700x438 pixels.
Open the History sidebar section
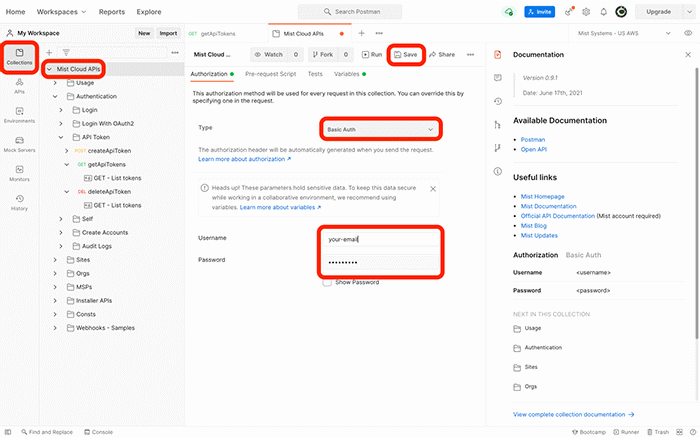tap(19, 203)
